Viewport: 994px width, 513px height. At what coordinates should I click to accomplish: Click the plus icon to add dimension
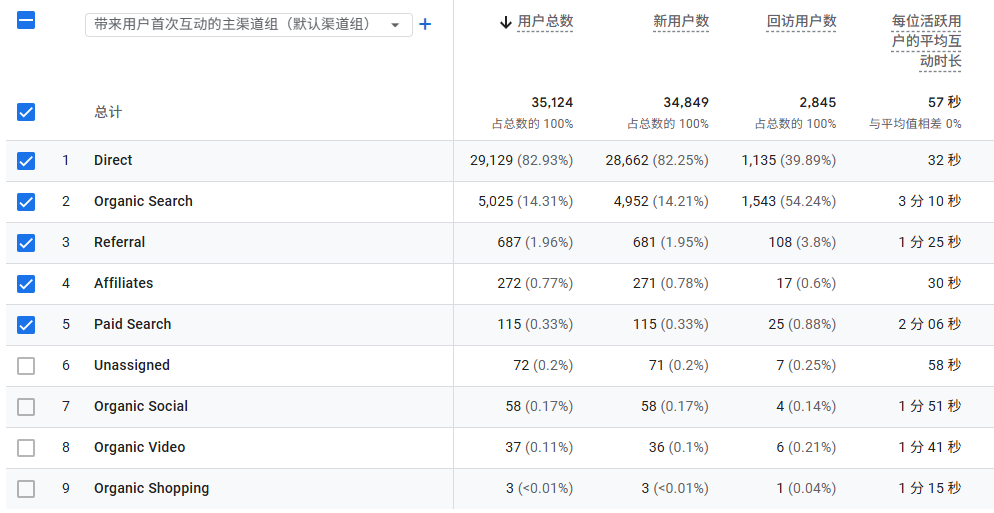(425, 24)
